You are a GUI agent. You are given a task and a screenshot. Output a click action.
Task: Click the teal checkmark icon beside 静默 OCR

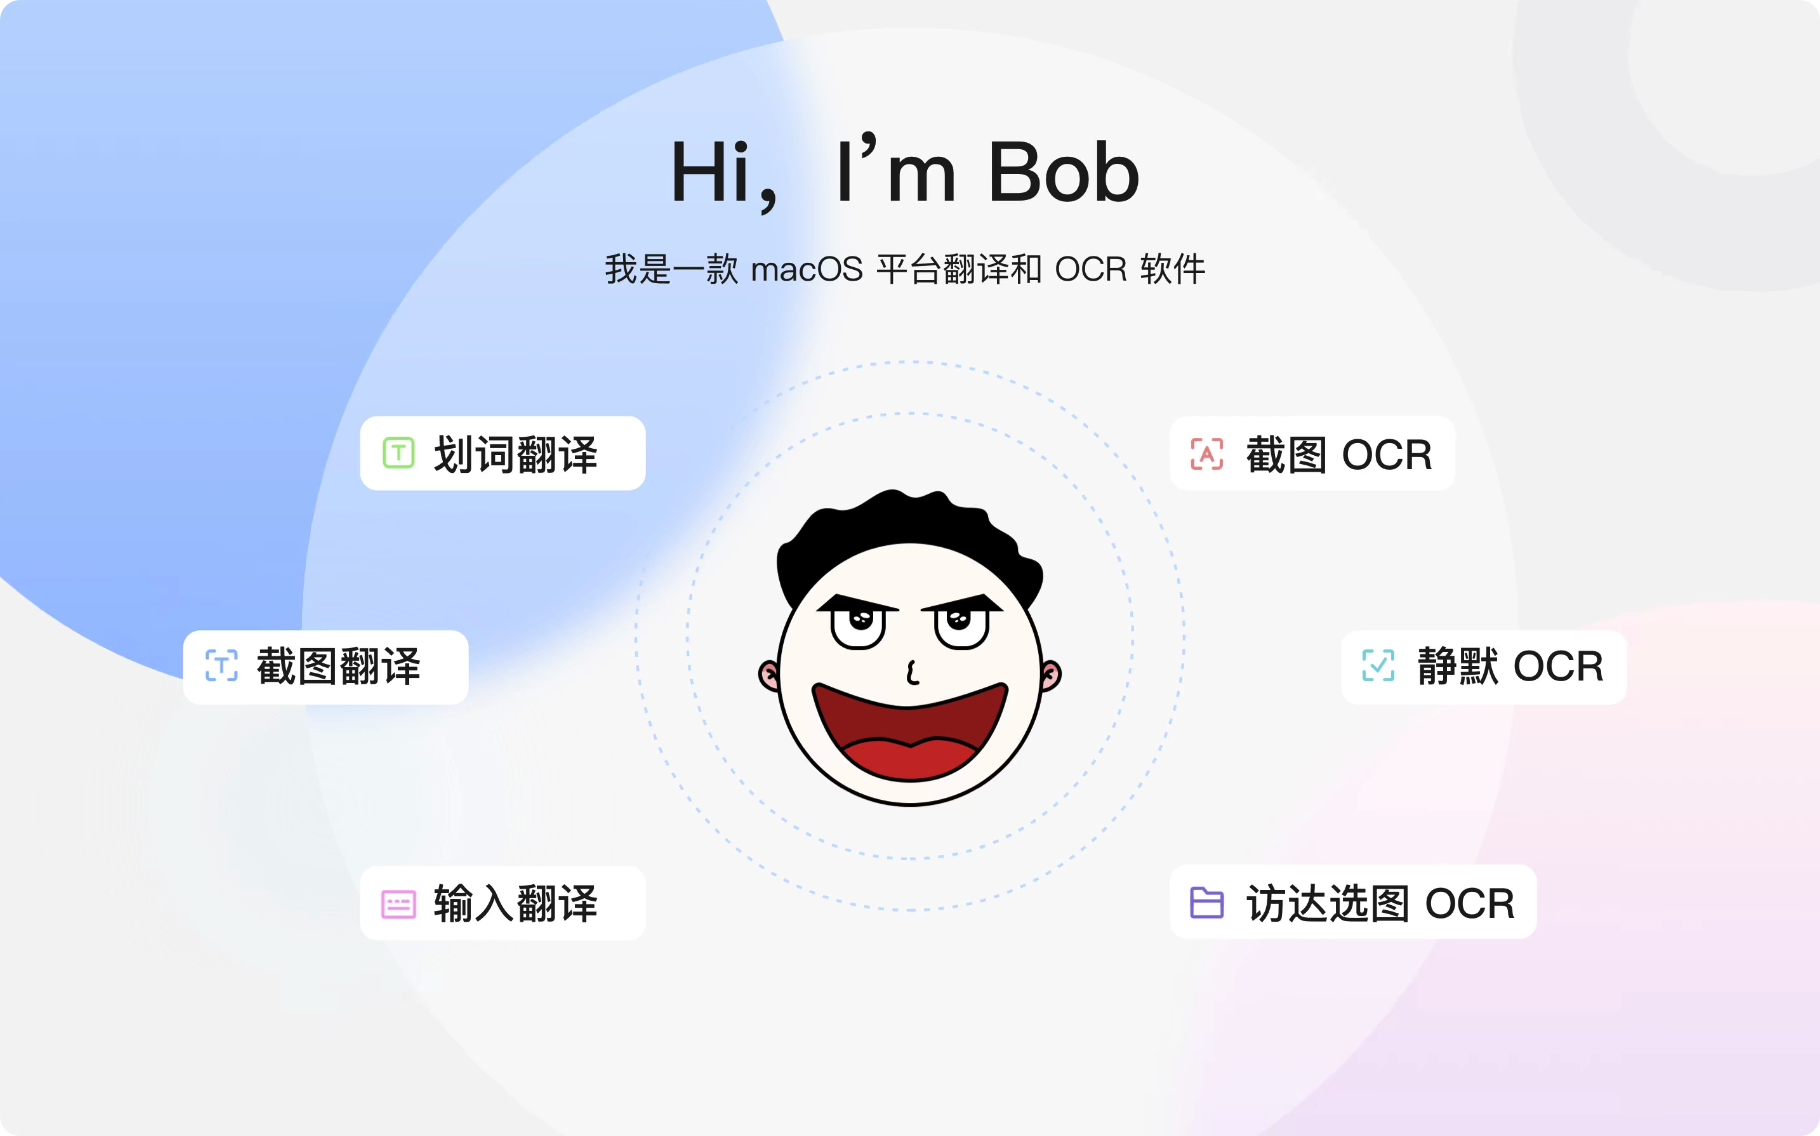[x=1378, y=665]
